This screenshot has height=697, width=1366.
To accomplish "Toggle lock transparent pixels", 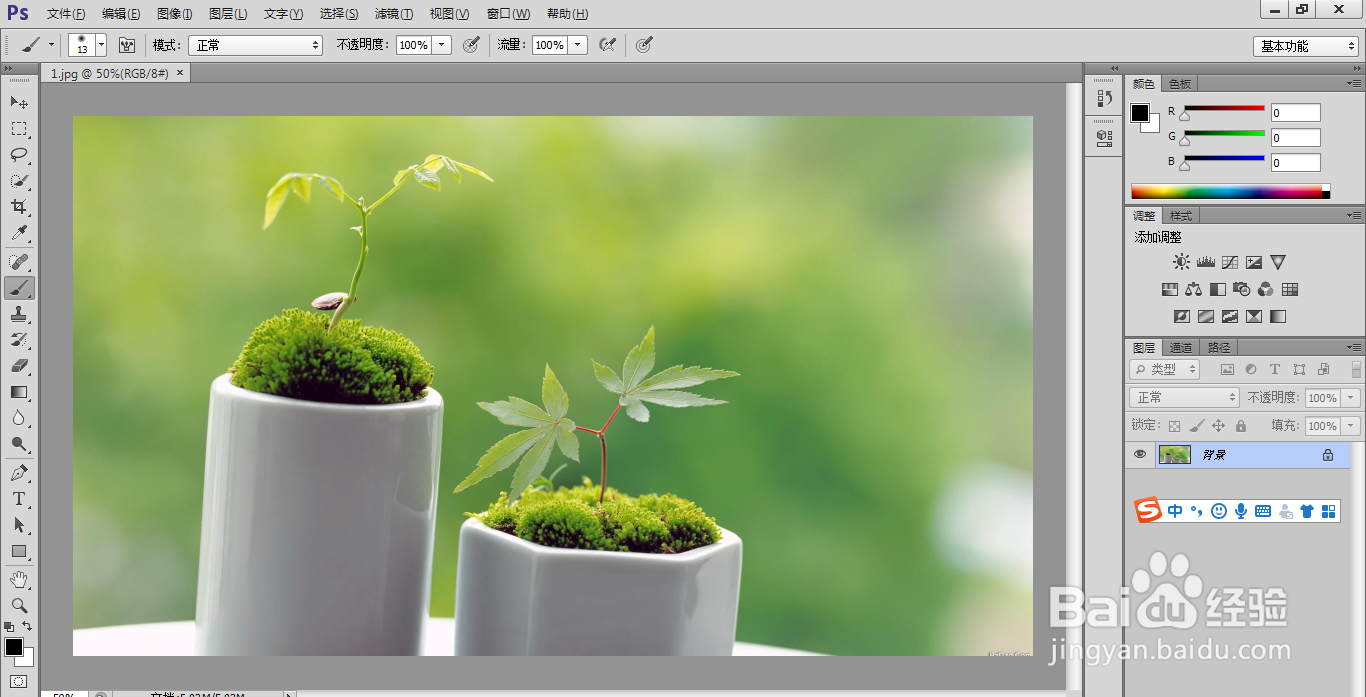I will coord(1175,426).
